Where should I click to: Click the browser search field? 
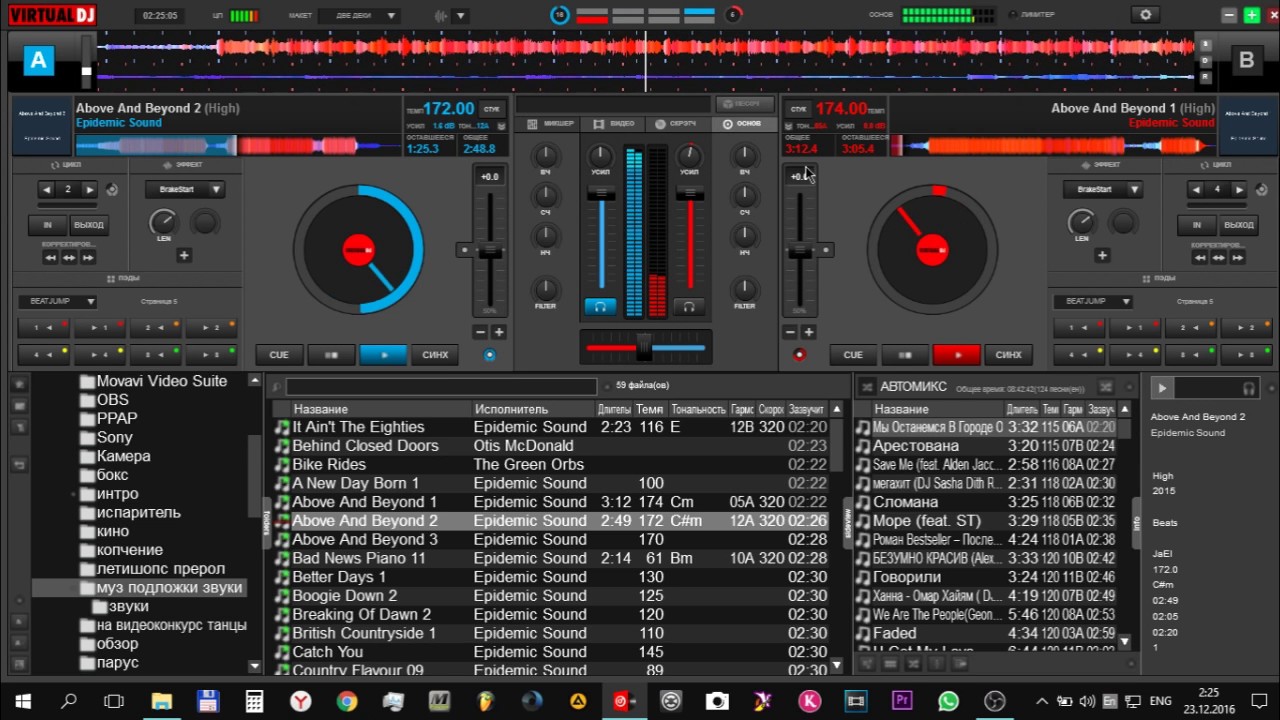(x=441, y=386)
